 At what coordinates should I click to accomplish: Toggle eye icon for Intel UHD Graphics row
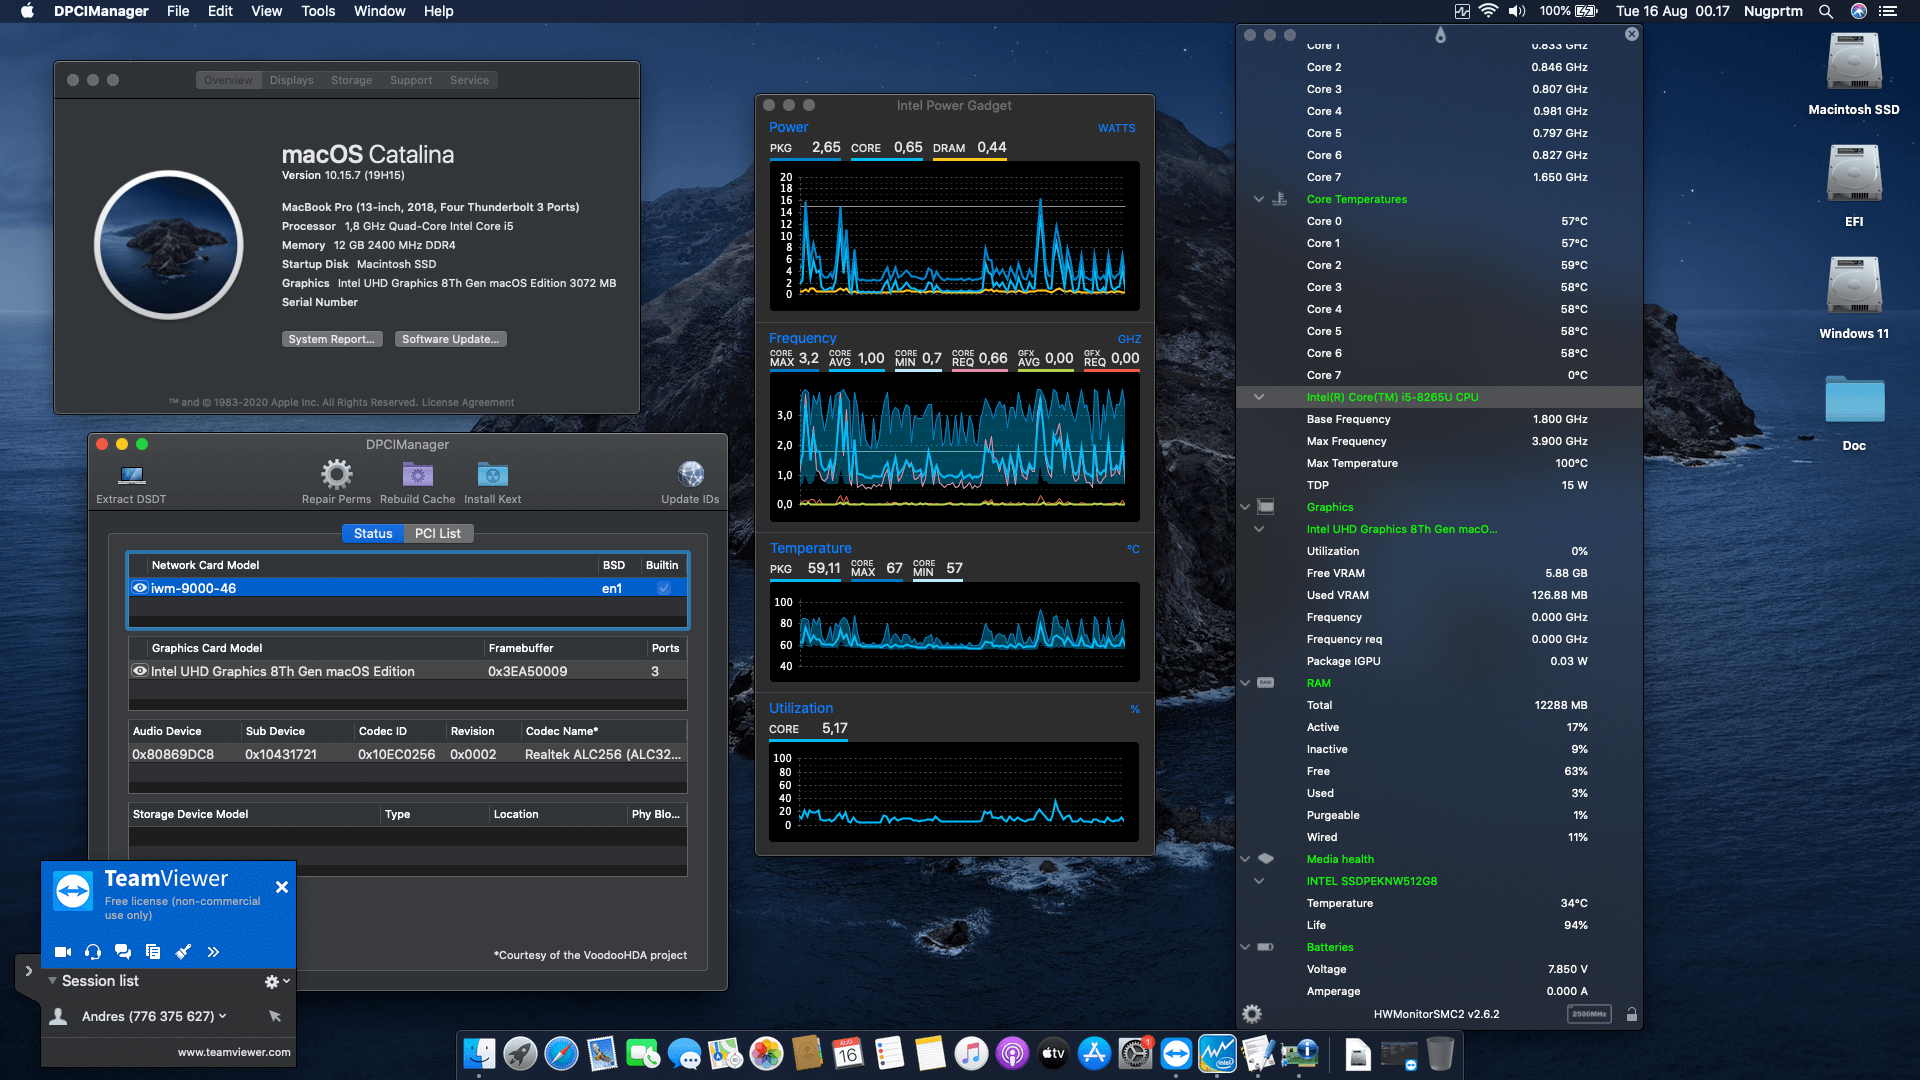coord(140,671)
